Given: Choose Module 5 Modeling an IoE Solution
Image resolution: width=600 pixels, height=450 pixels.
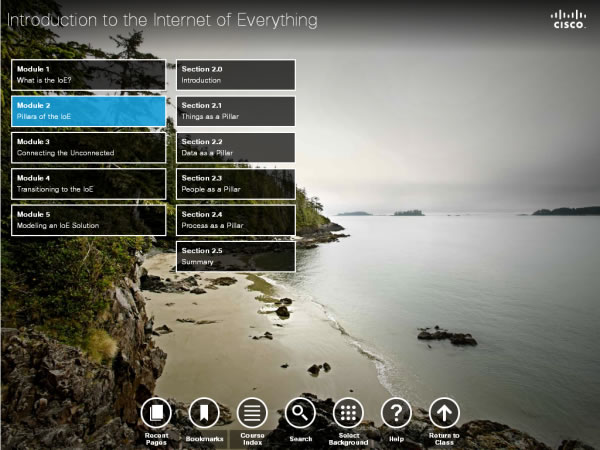Looking at the screenshot, I should point(89,220).
